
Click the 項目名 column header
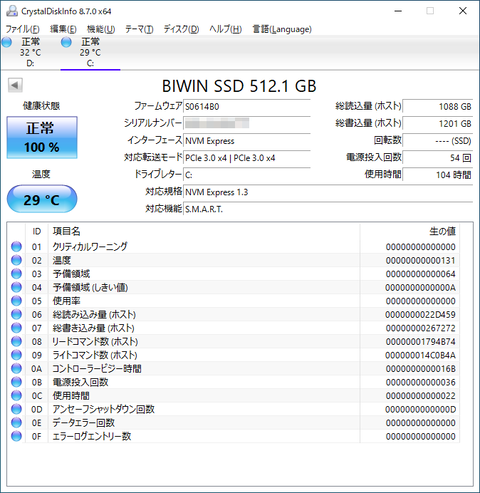pos(204,231)
